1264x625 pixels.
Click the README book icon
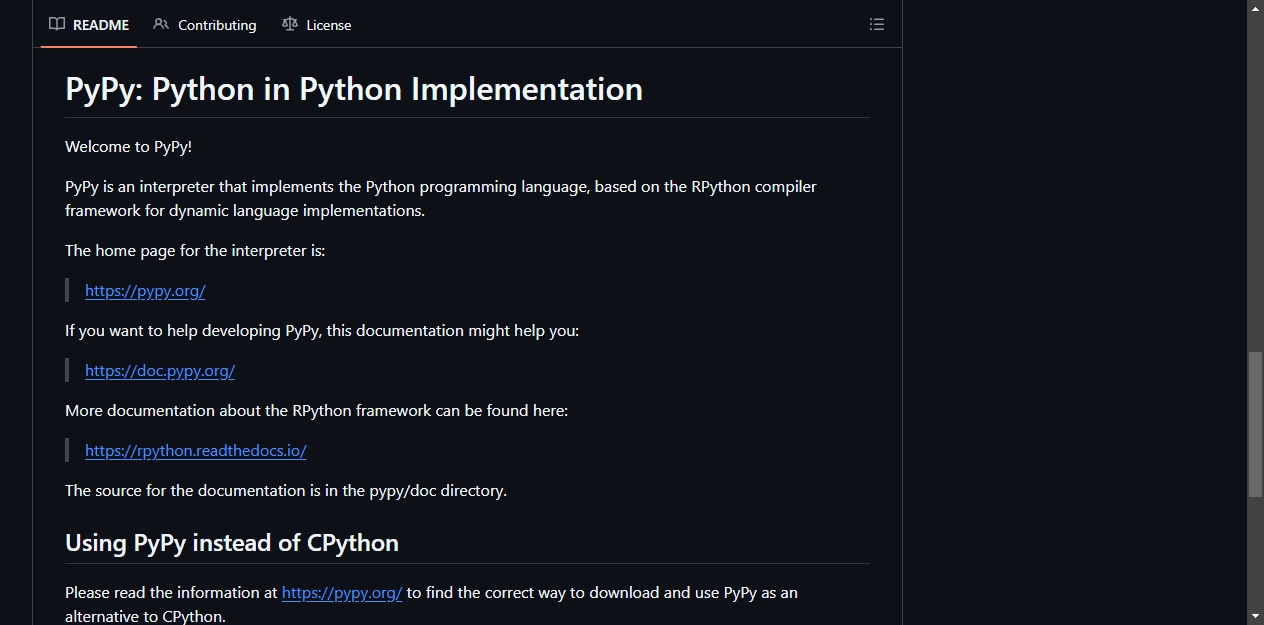coord(57,24)
